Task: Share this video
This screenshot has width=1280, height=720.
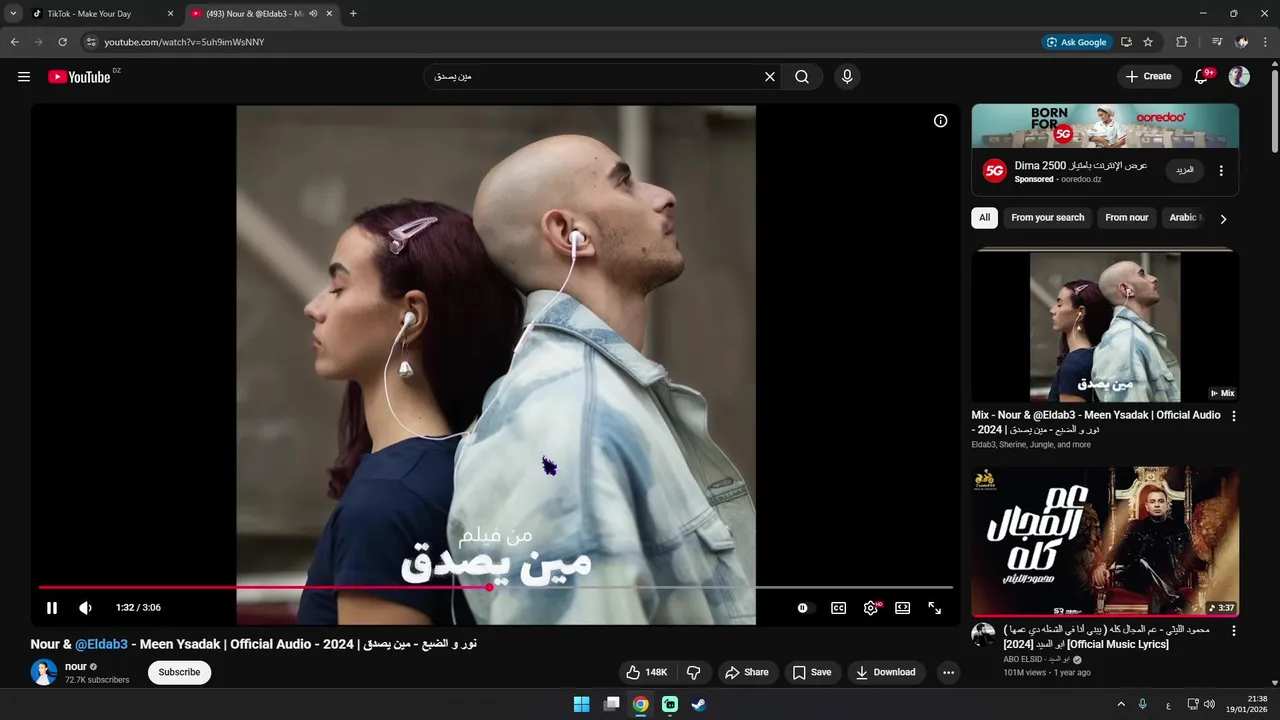Action: click(747, 672)
